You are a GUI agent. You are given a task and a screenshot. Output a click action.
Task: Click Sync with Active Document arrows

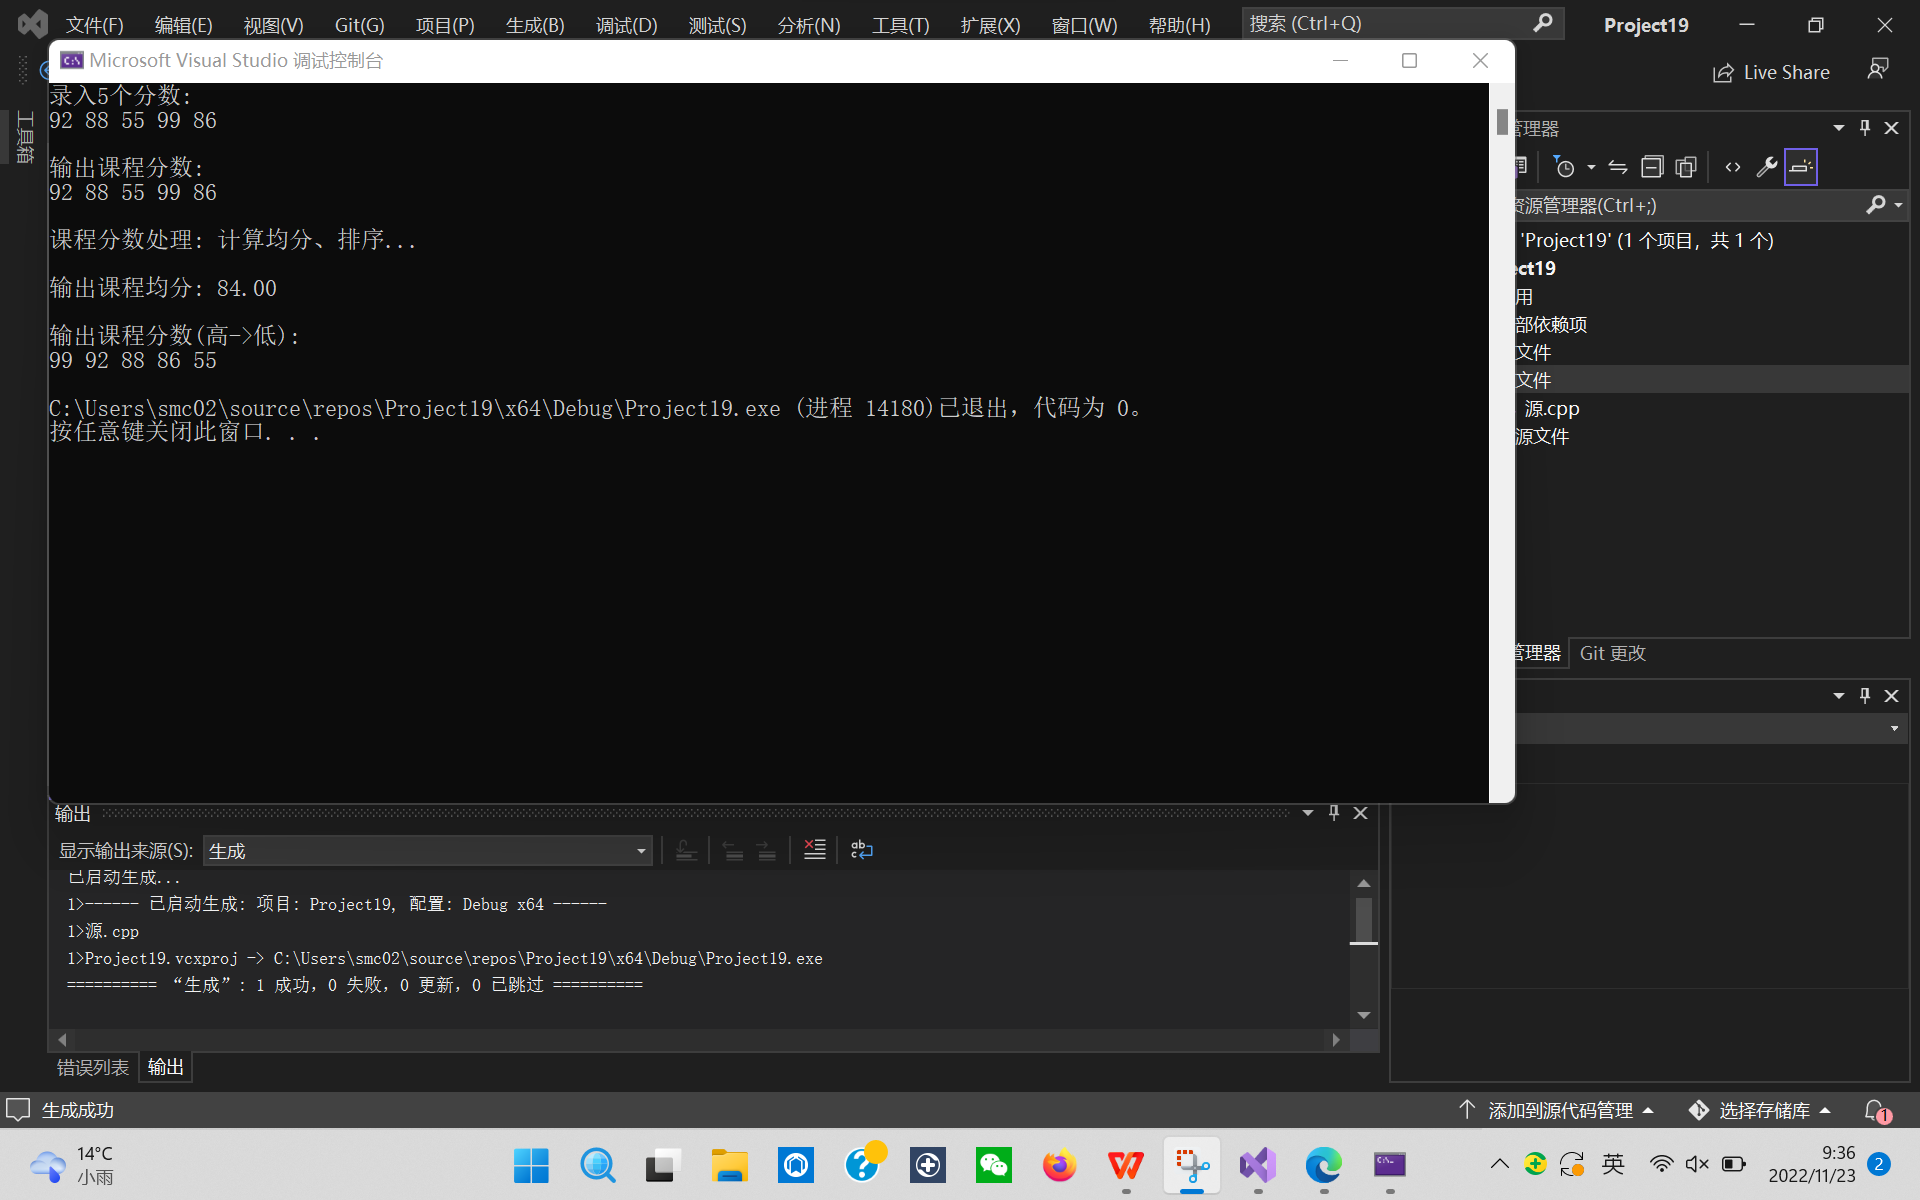pyautogui.click(x=1618, y=167)
